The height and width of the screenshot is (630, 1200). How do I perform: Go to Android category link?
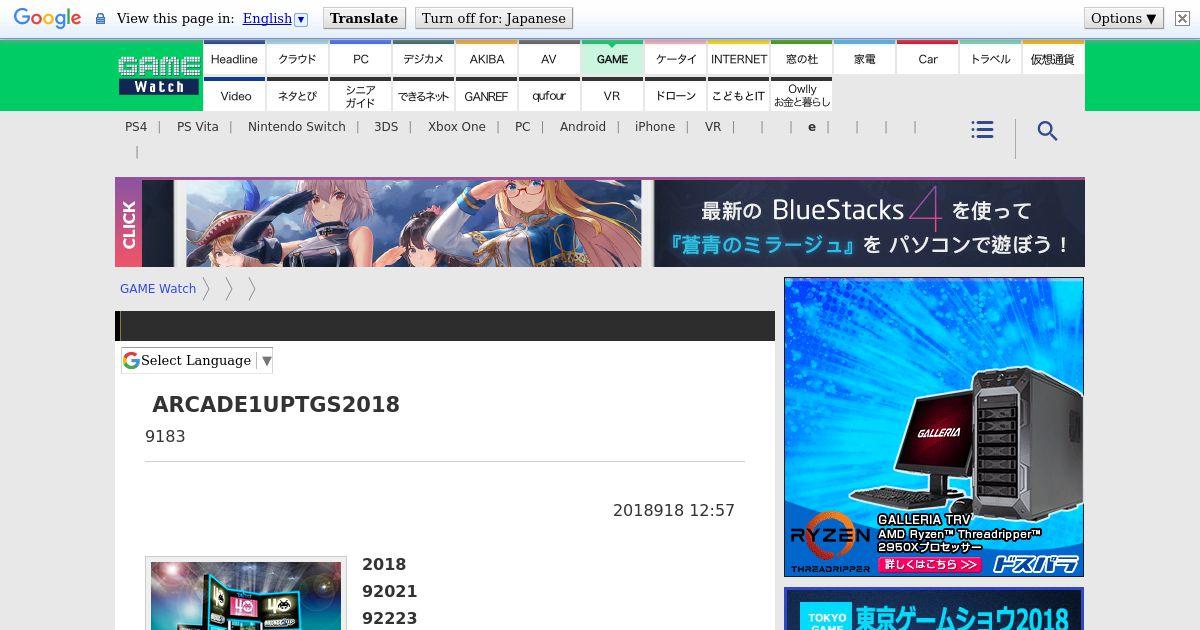[583, 127]
